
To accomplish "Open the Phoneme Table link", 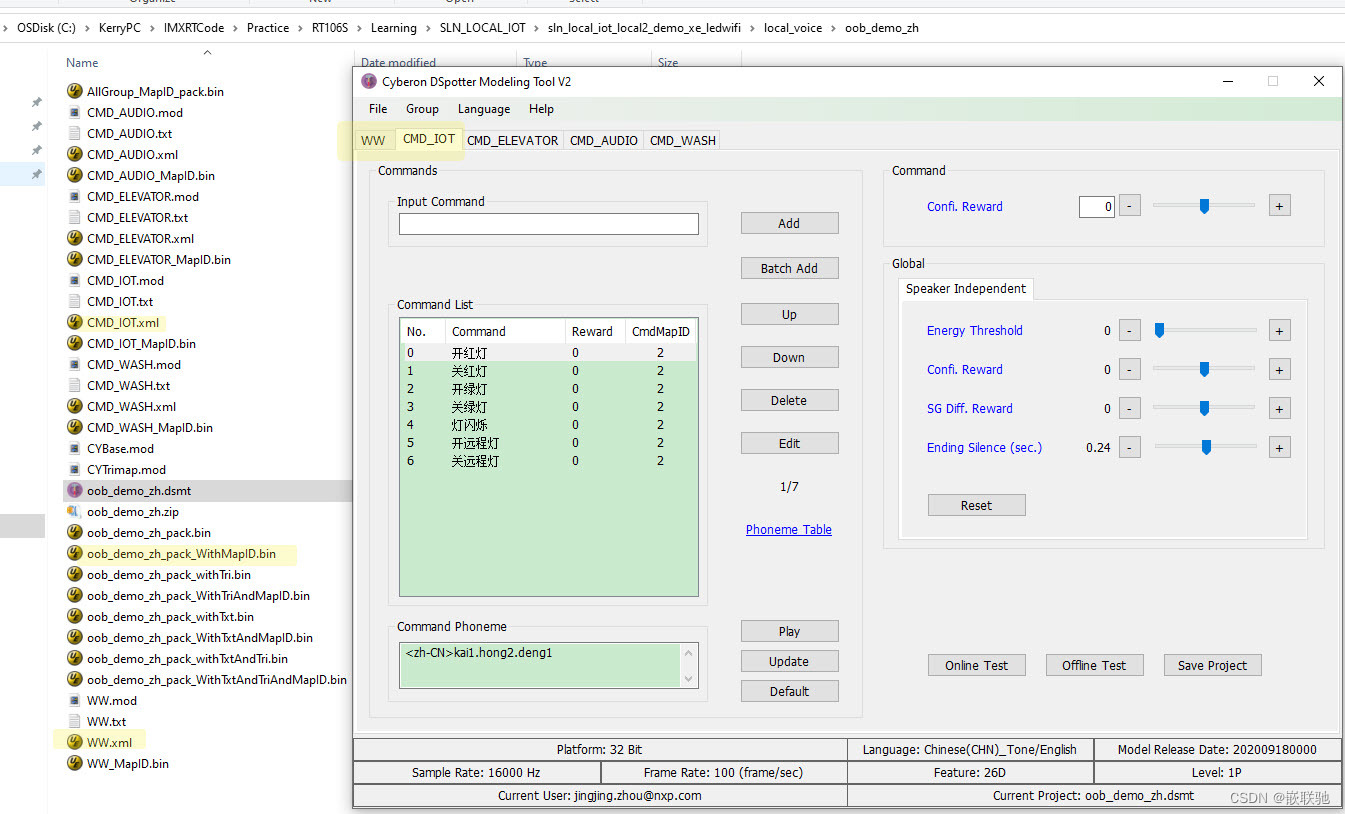I will pos(789,530).
